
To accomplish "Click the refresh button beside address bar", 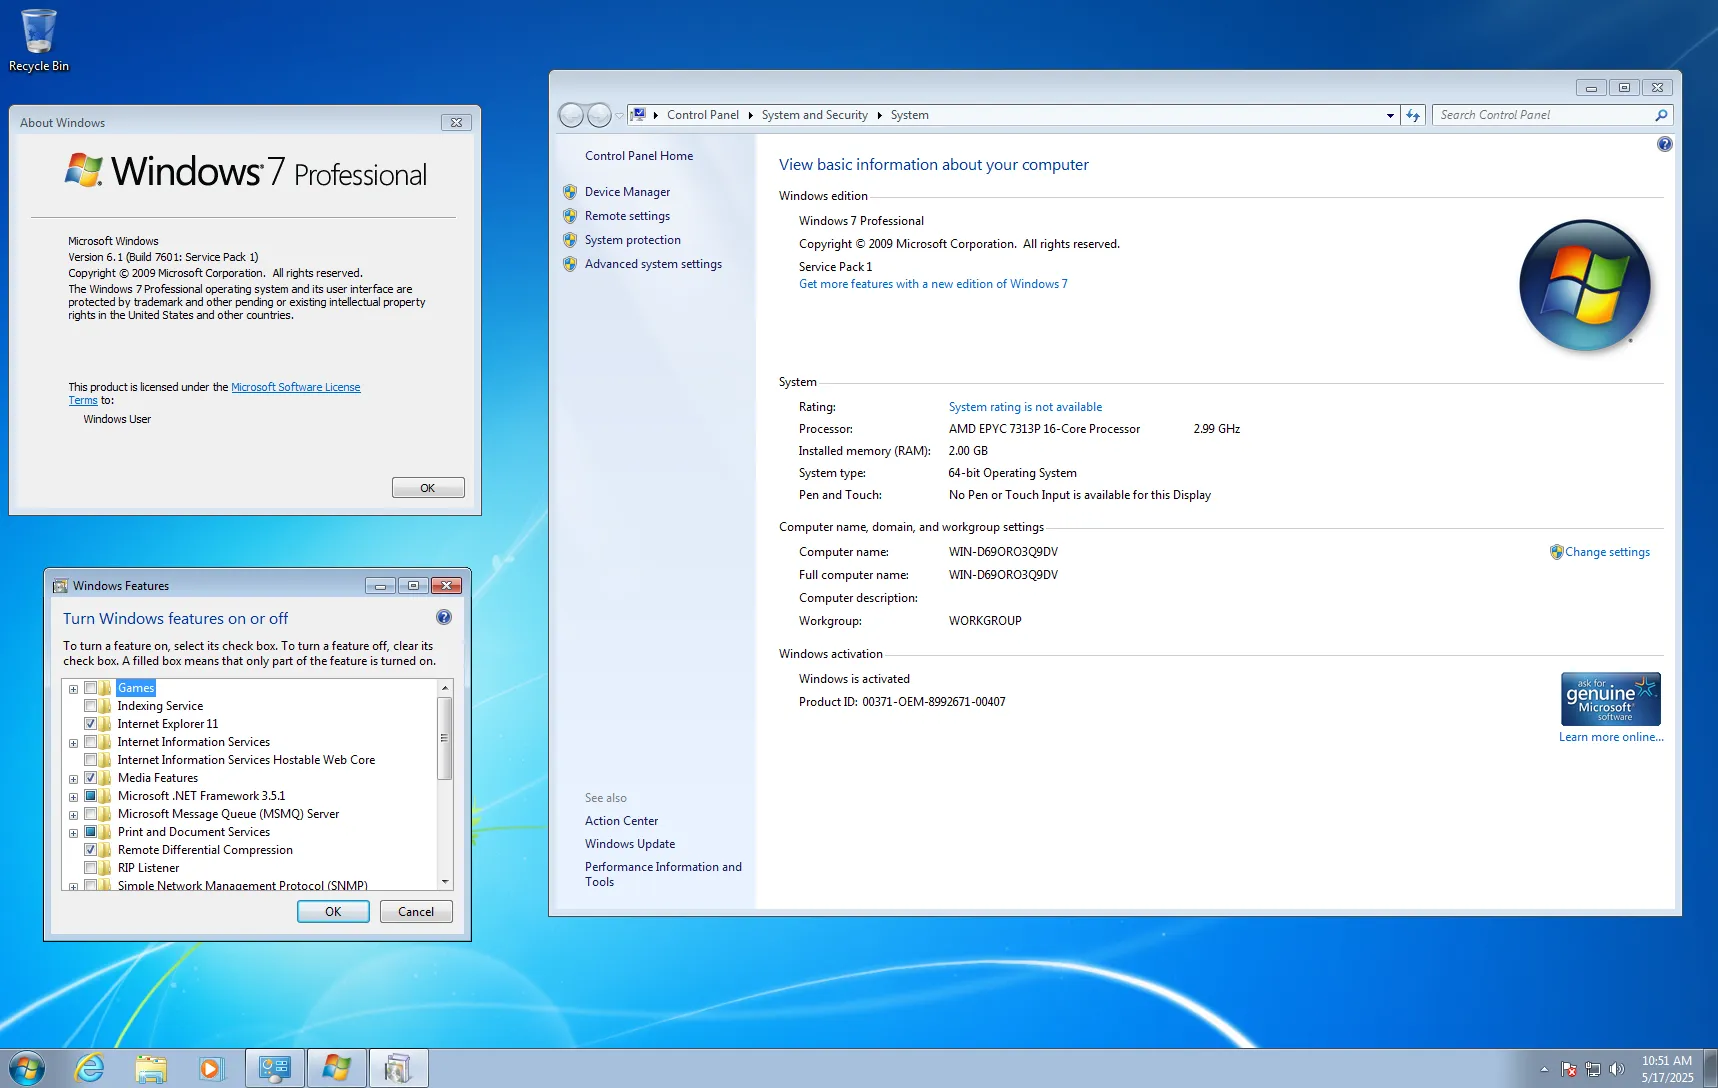I will click(1413, 115).
